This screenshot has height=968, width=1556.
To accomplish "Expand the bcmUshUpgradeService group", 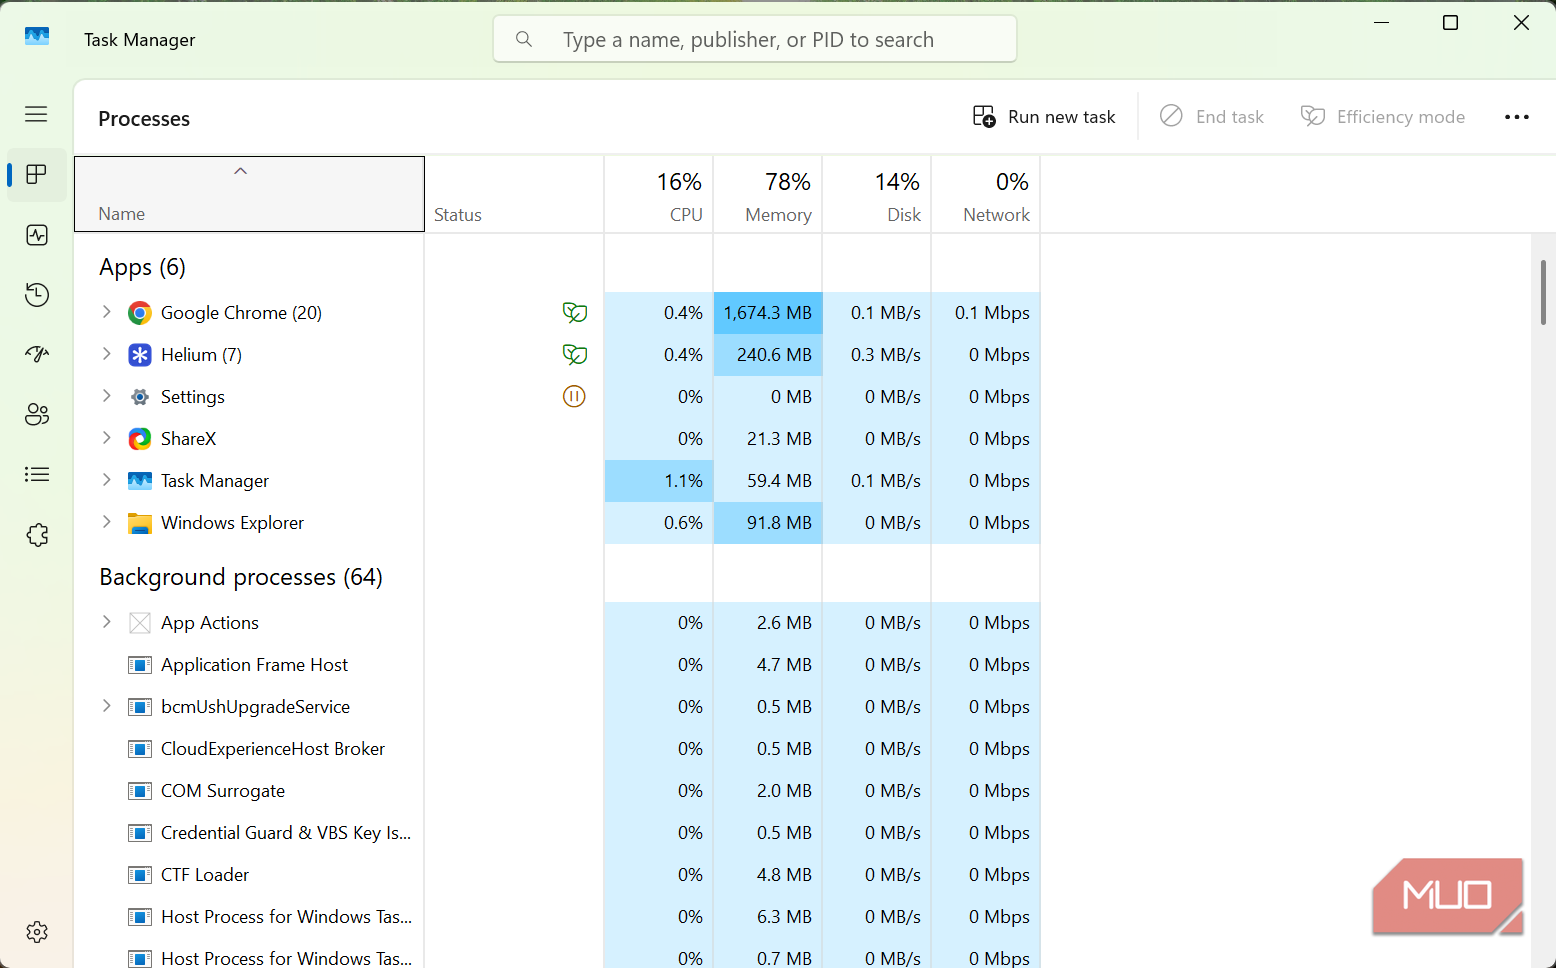I will [107, 706].
